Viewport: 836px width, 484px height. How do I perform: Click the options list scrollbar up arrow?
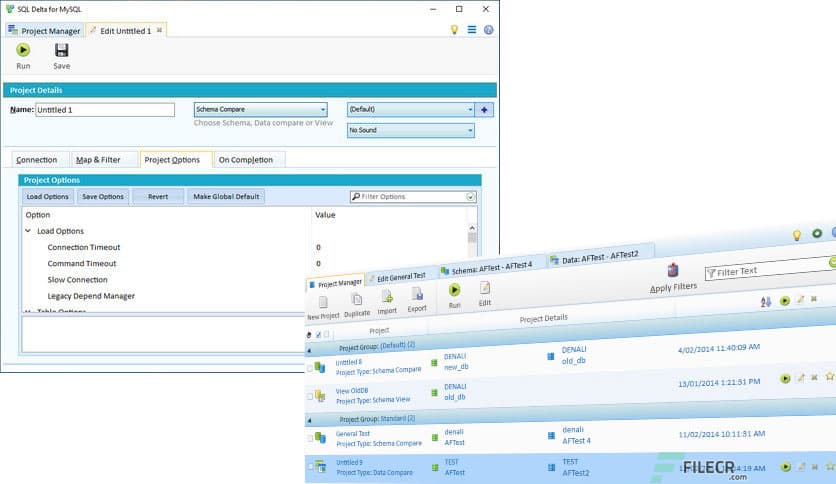(472, 228)
